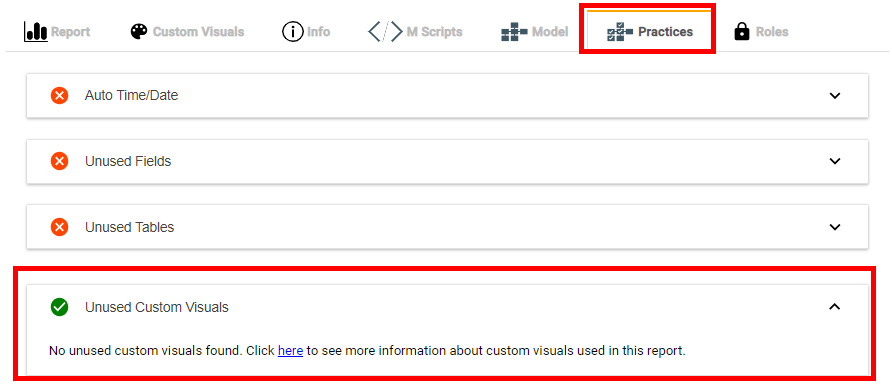Click the Info circle icon
This screenshot has height=384, width=892.
[292, 32]
